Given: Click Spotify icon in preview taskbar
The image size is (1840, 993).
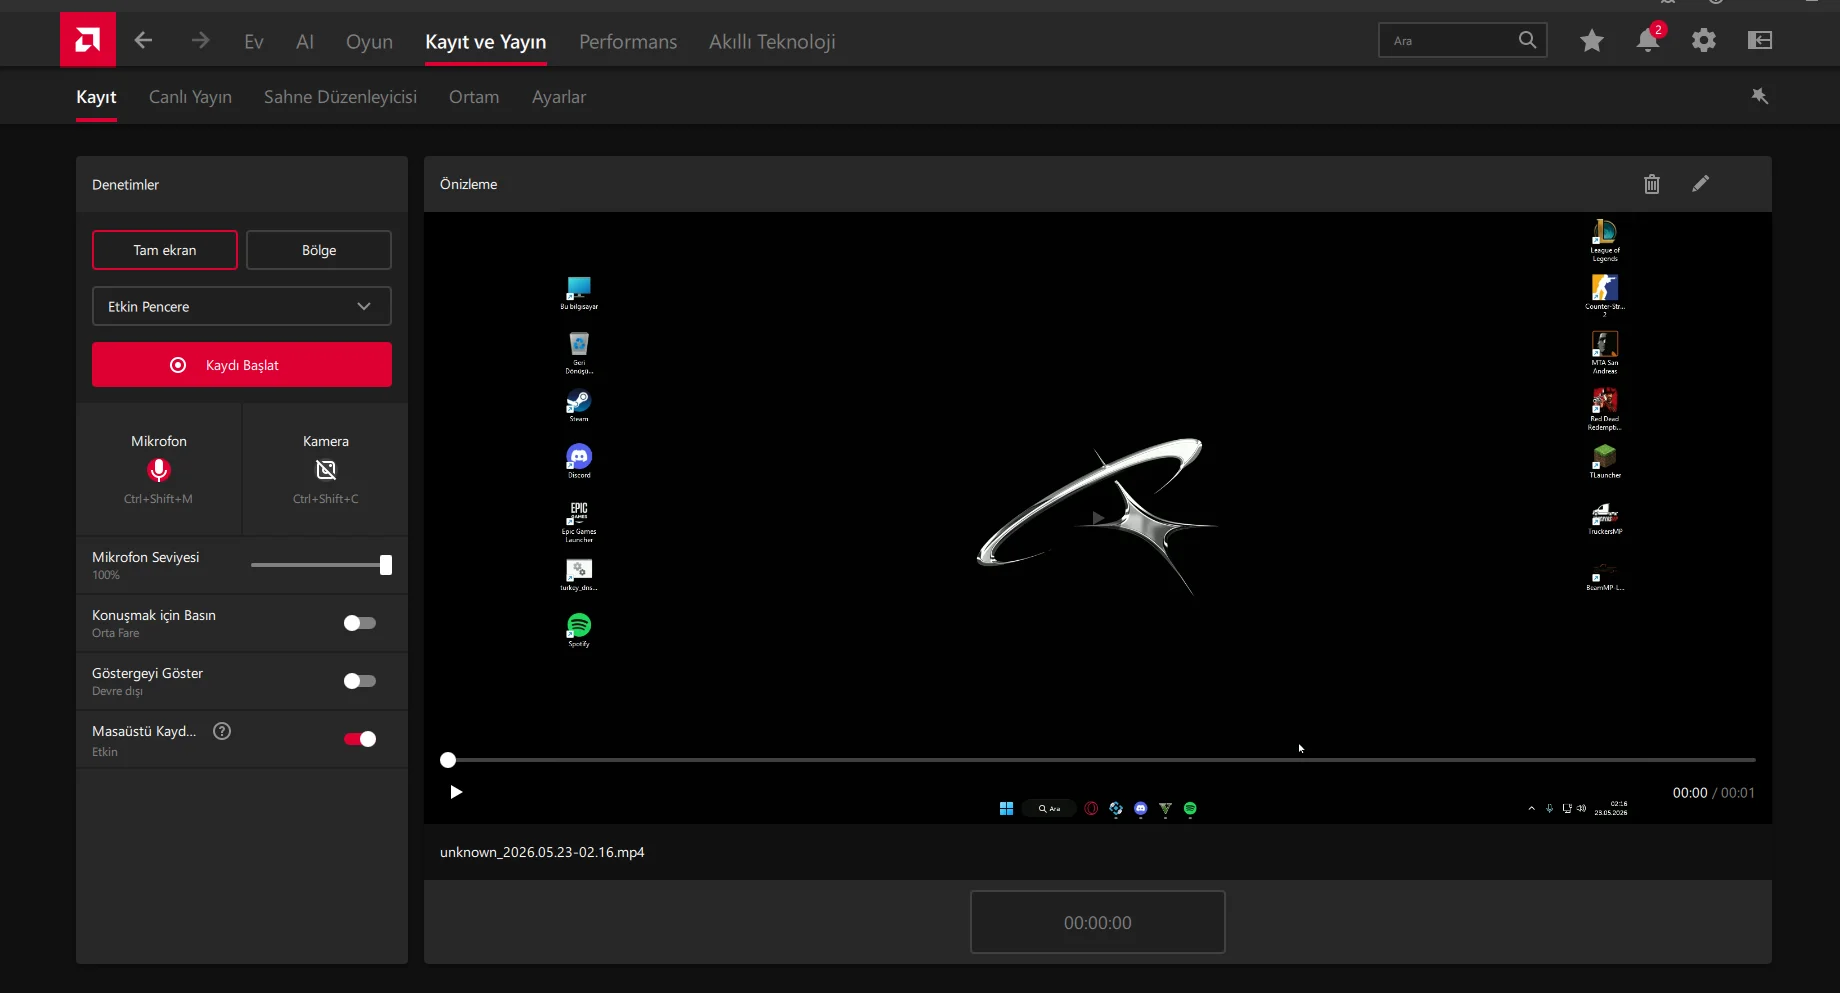Looking at the screenshot, I should [1190, 808].
